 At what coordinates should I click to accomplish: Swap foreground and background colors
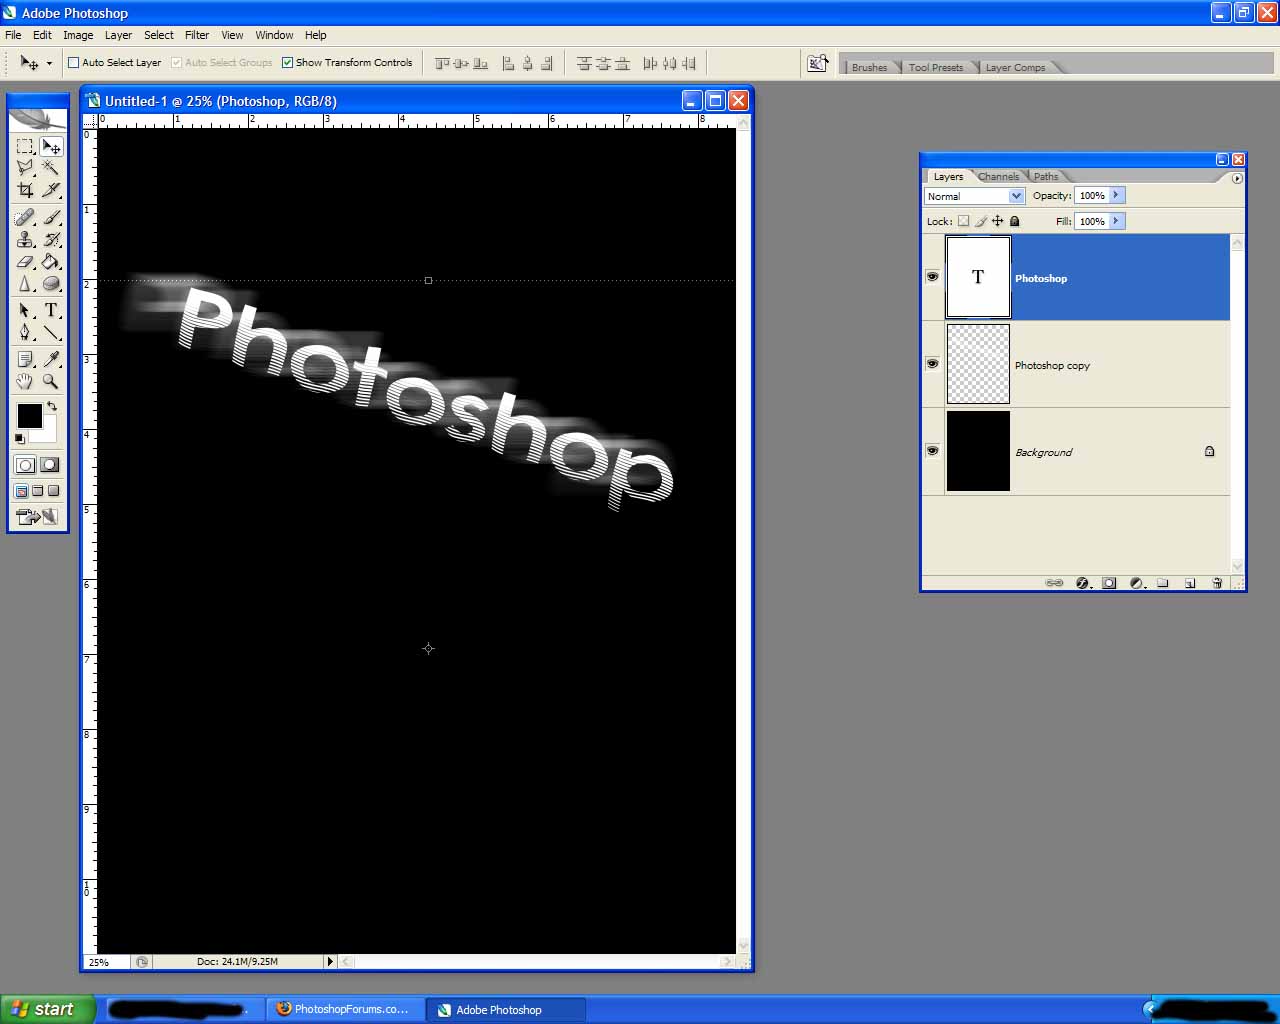click(52, 406)
